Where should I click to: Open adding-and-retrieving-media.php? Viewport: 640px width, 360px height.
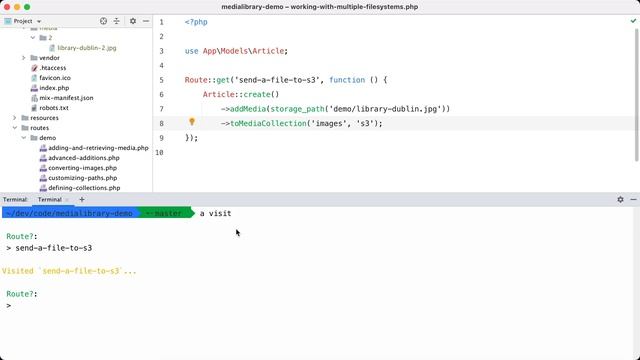tap(98, 148)
